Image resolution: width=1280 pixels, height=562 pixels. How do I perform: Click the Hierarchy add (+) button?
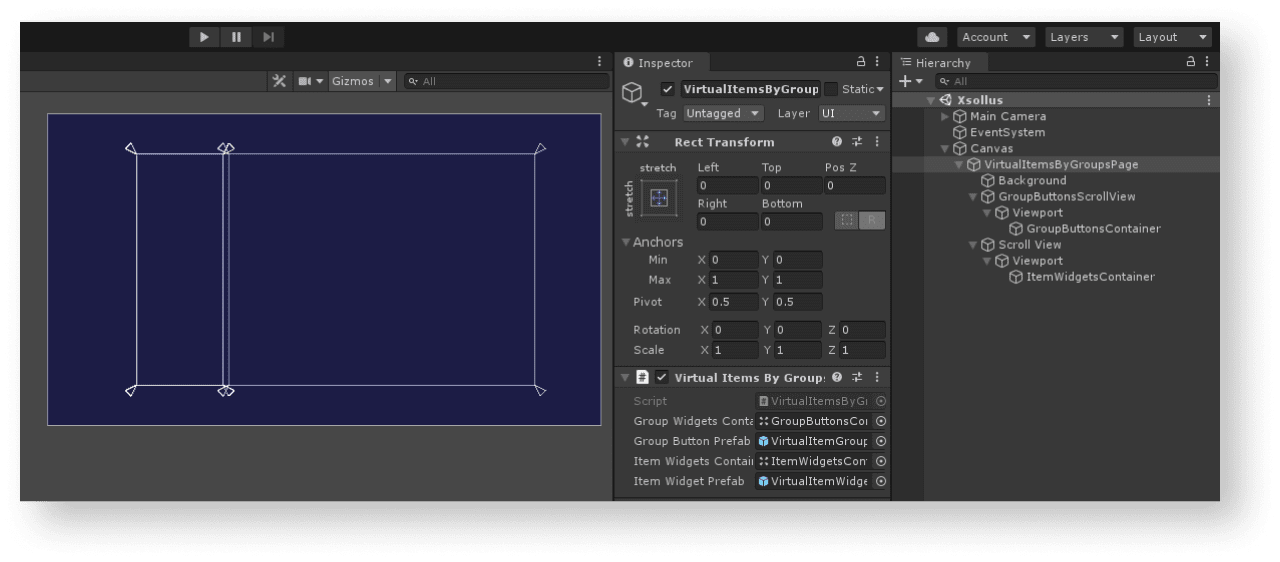[905, 81]
